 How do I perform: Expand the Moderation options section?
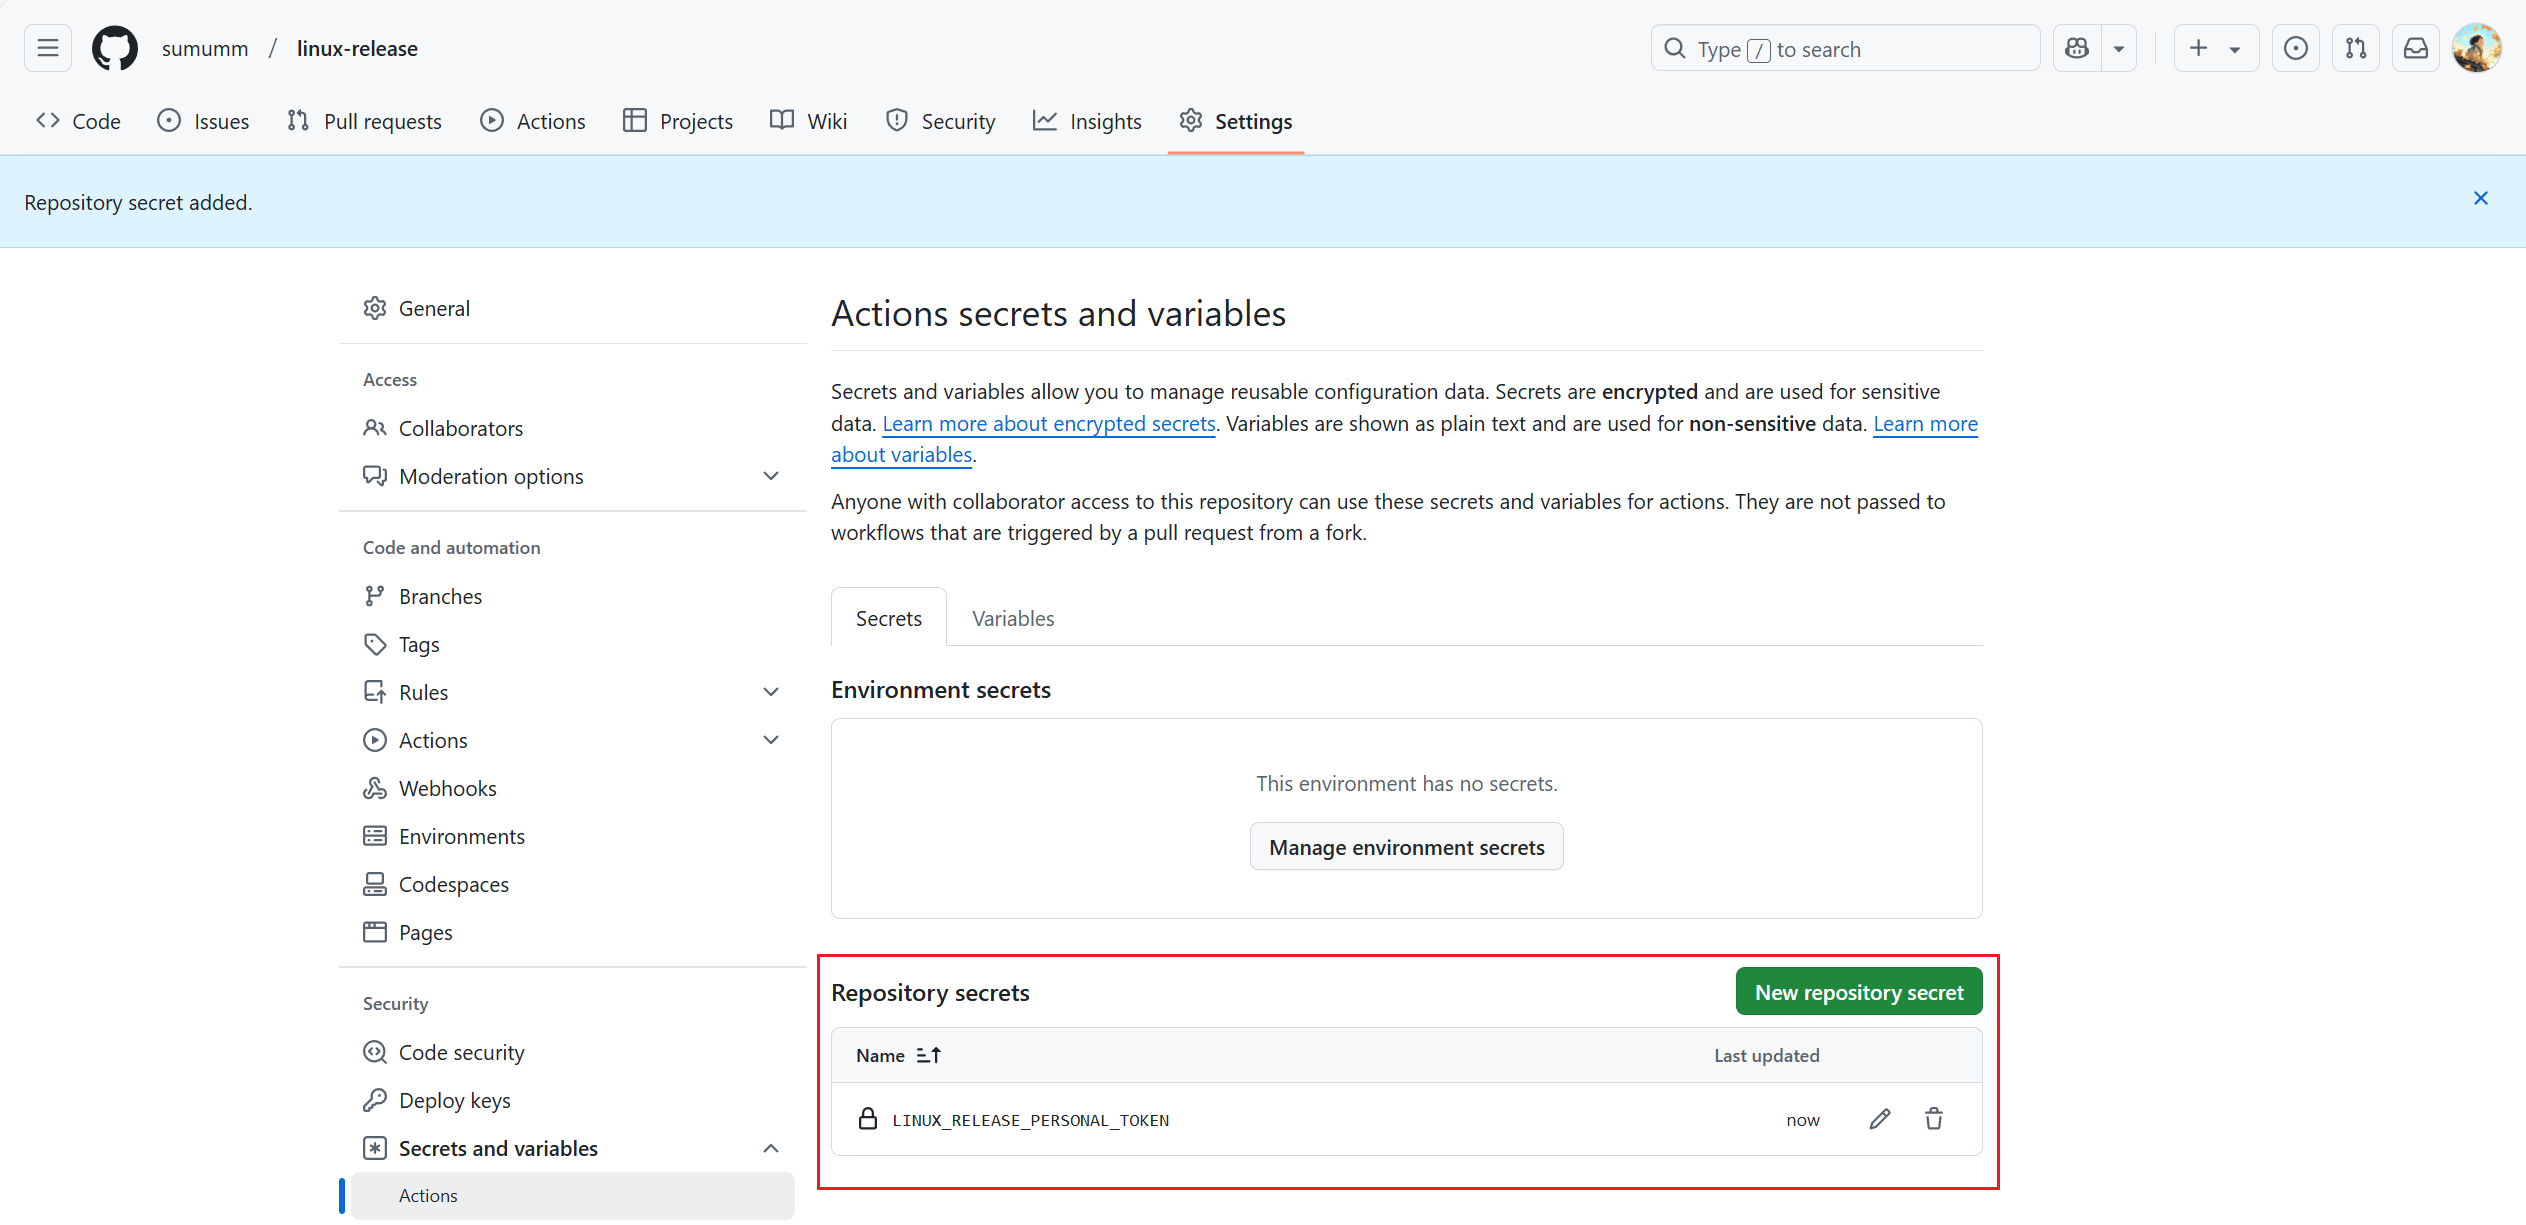pos(770,476)
